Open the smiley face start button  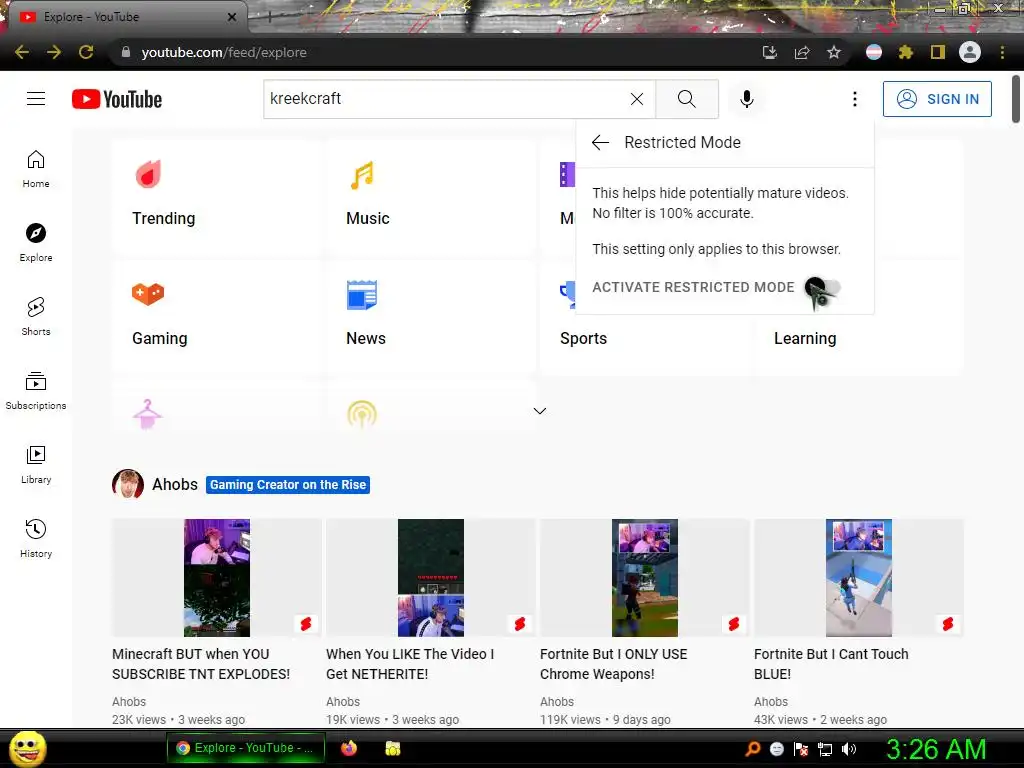point(27,749)
